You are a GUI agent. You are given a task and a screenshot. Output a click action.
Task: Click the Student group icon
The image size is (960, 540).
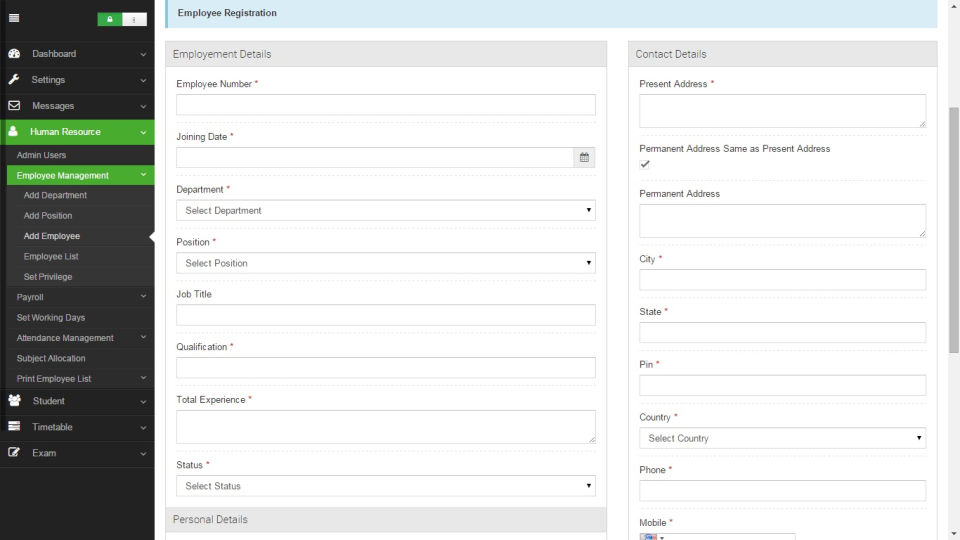(14, 401)
